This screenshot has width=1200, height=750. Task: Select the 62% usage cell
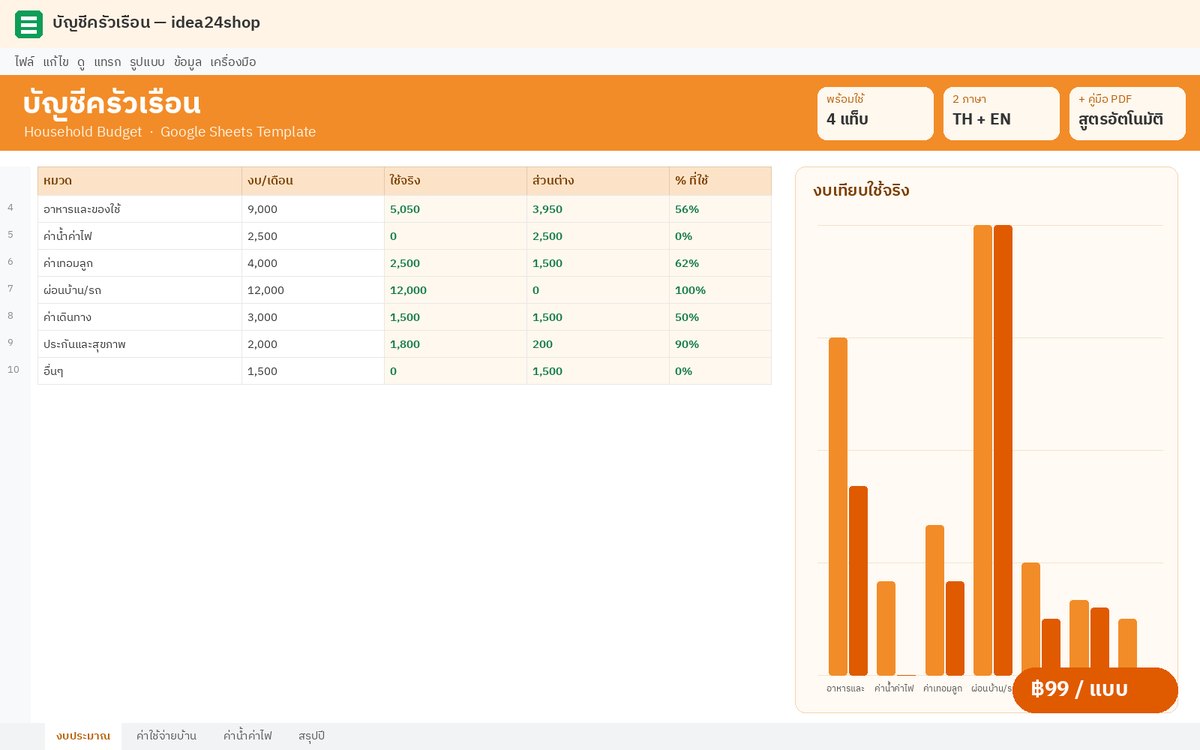(720, 263)
